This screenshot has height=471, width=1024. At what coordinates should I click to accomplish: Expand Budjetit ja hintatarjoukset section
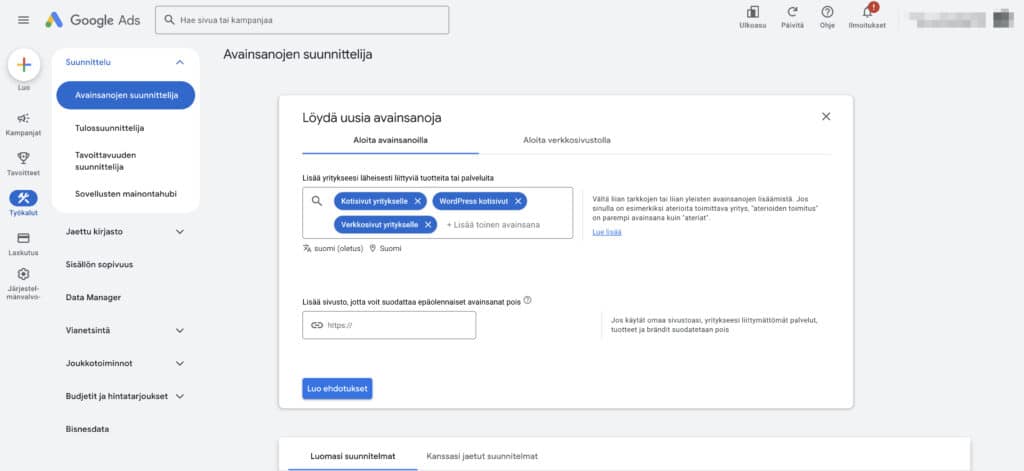(180, 396)
